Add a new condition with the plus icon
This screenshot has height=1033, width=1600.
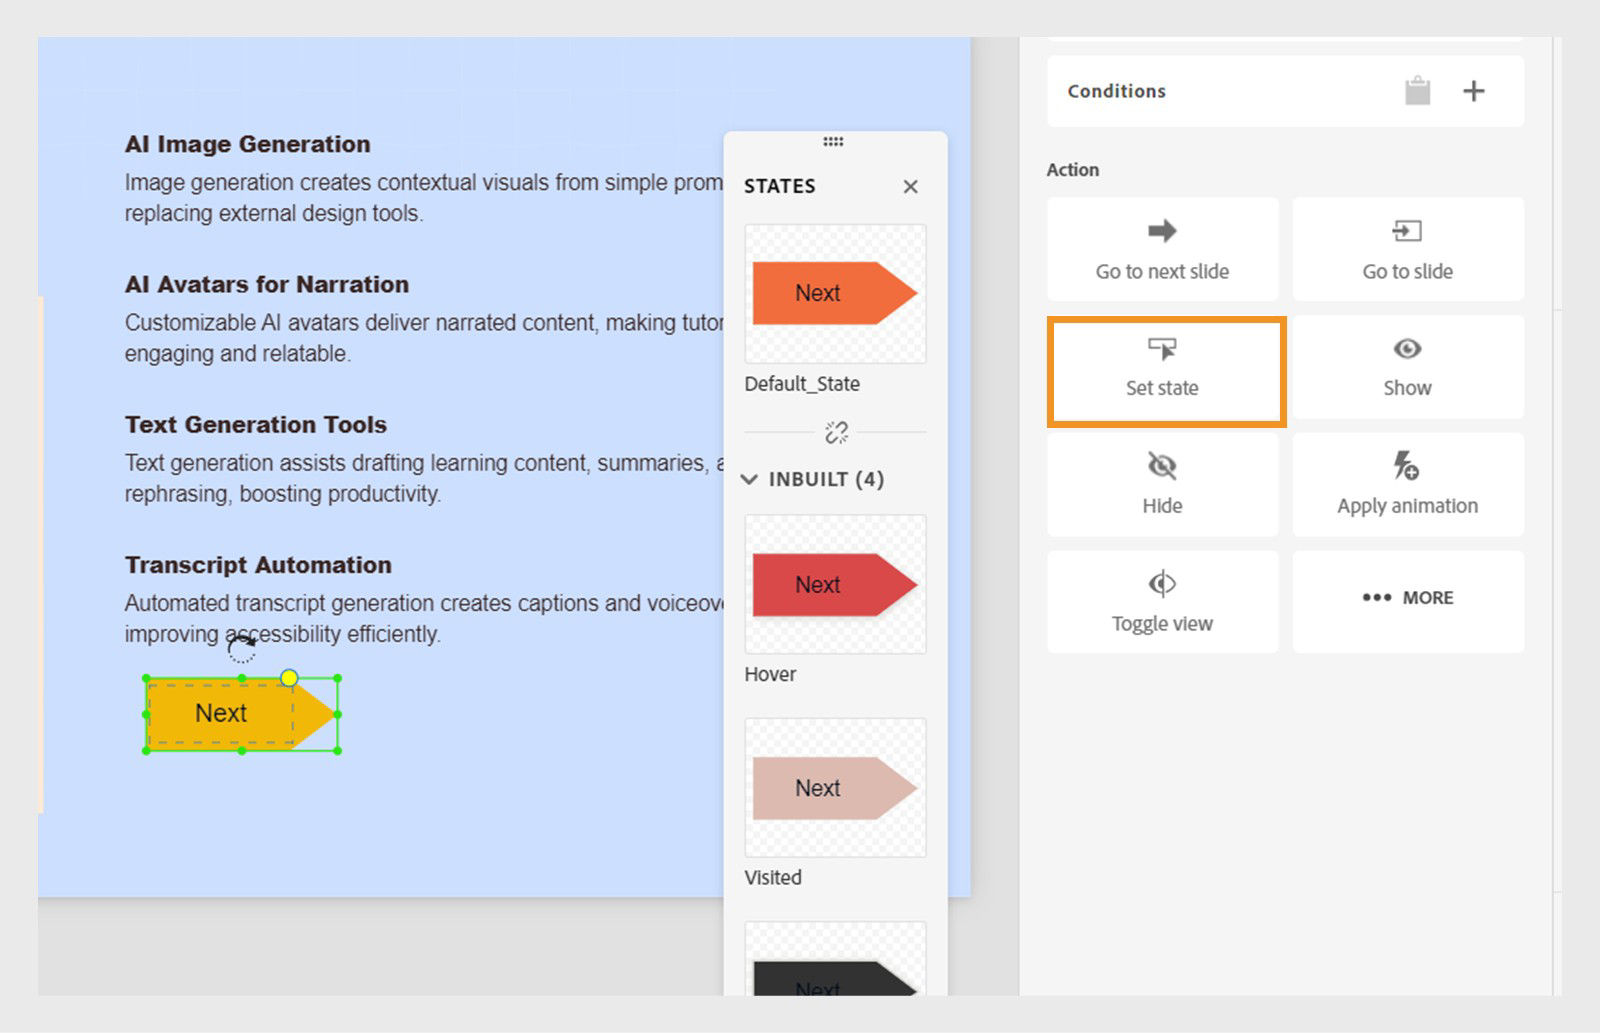click(x=1473, y=90)
